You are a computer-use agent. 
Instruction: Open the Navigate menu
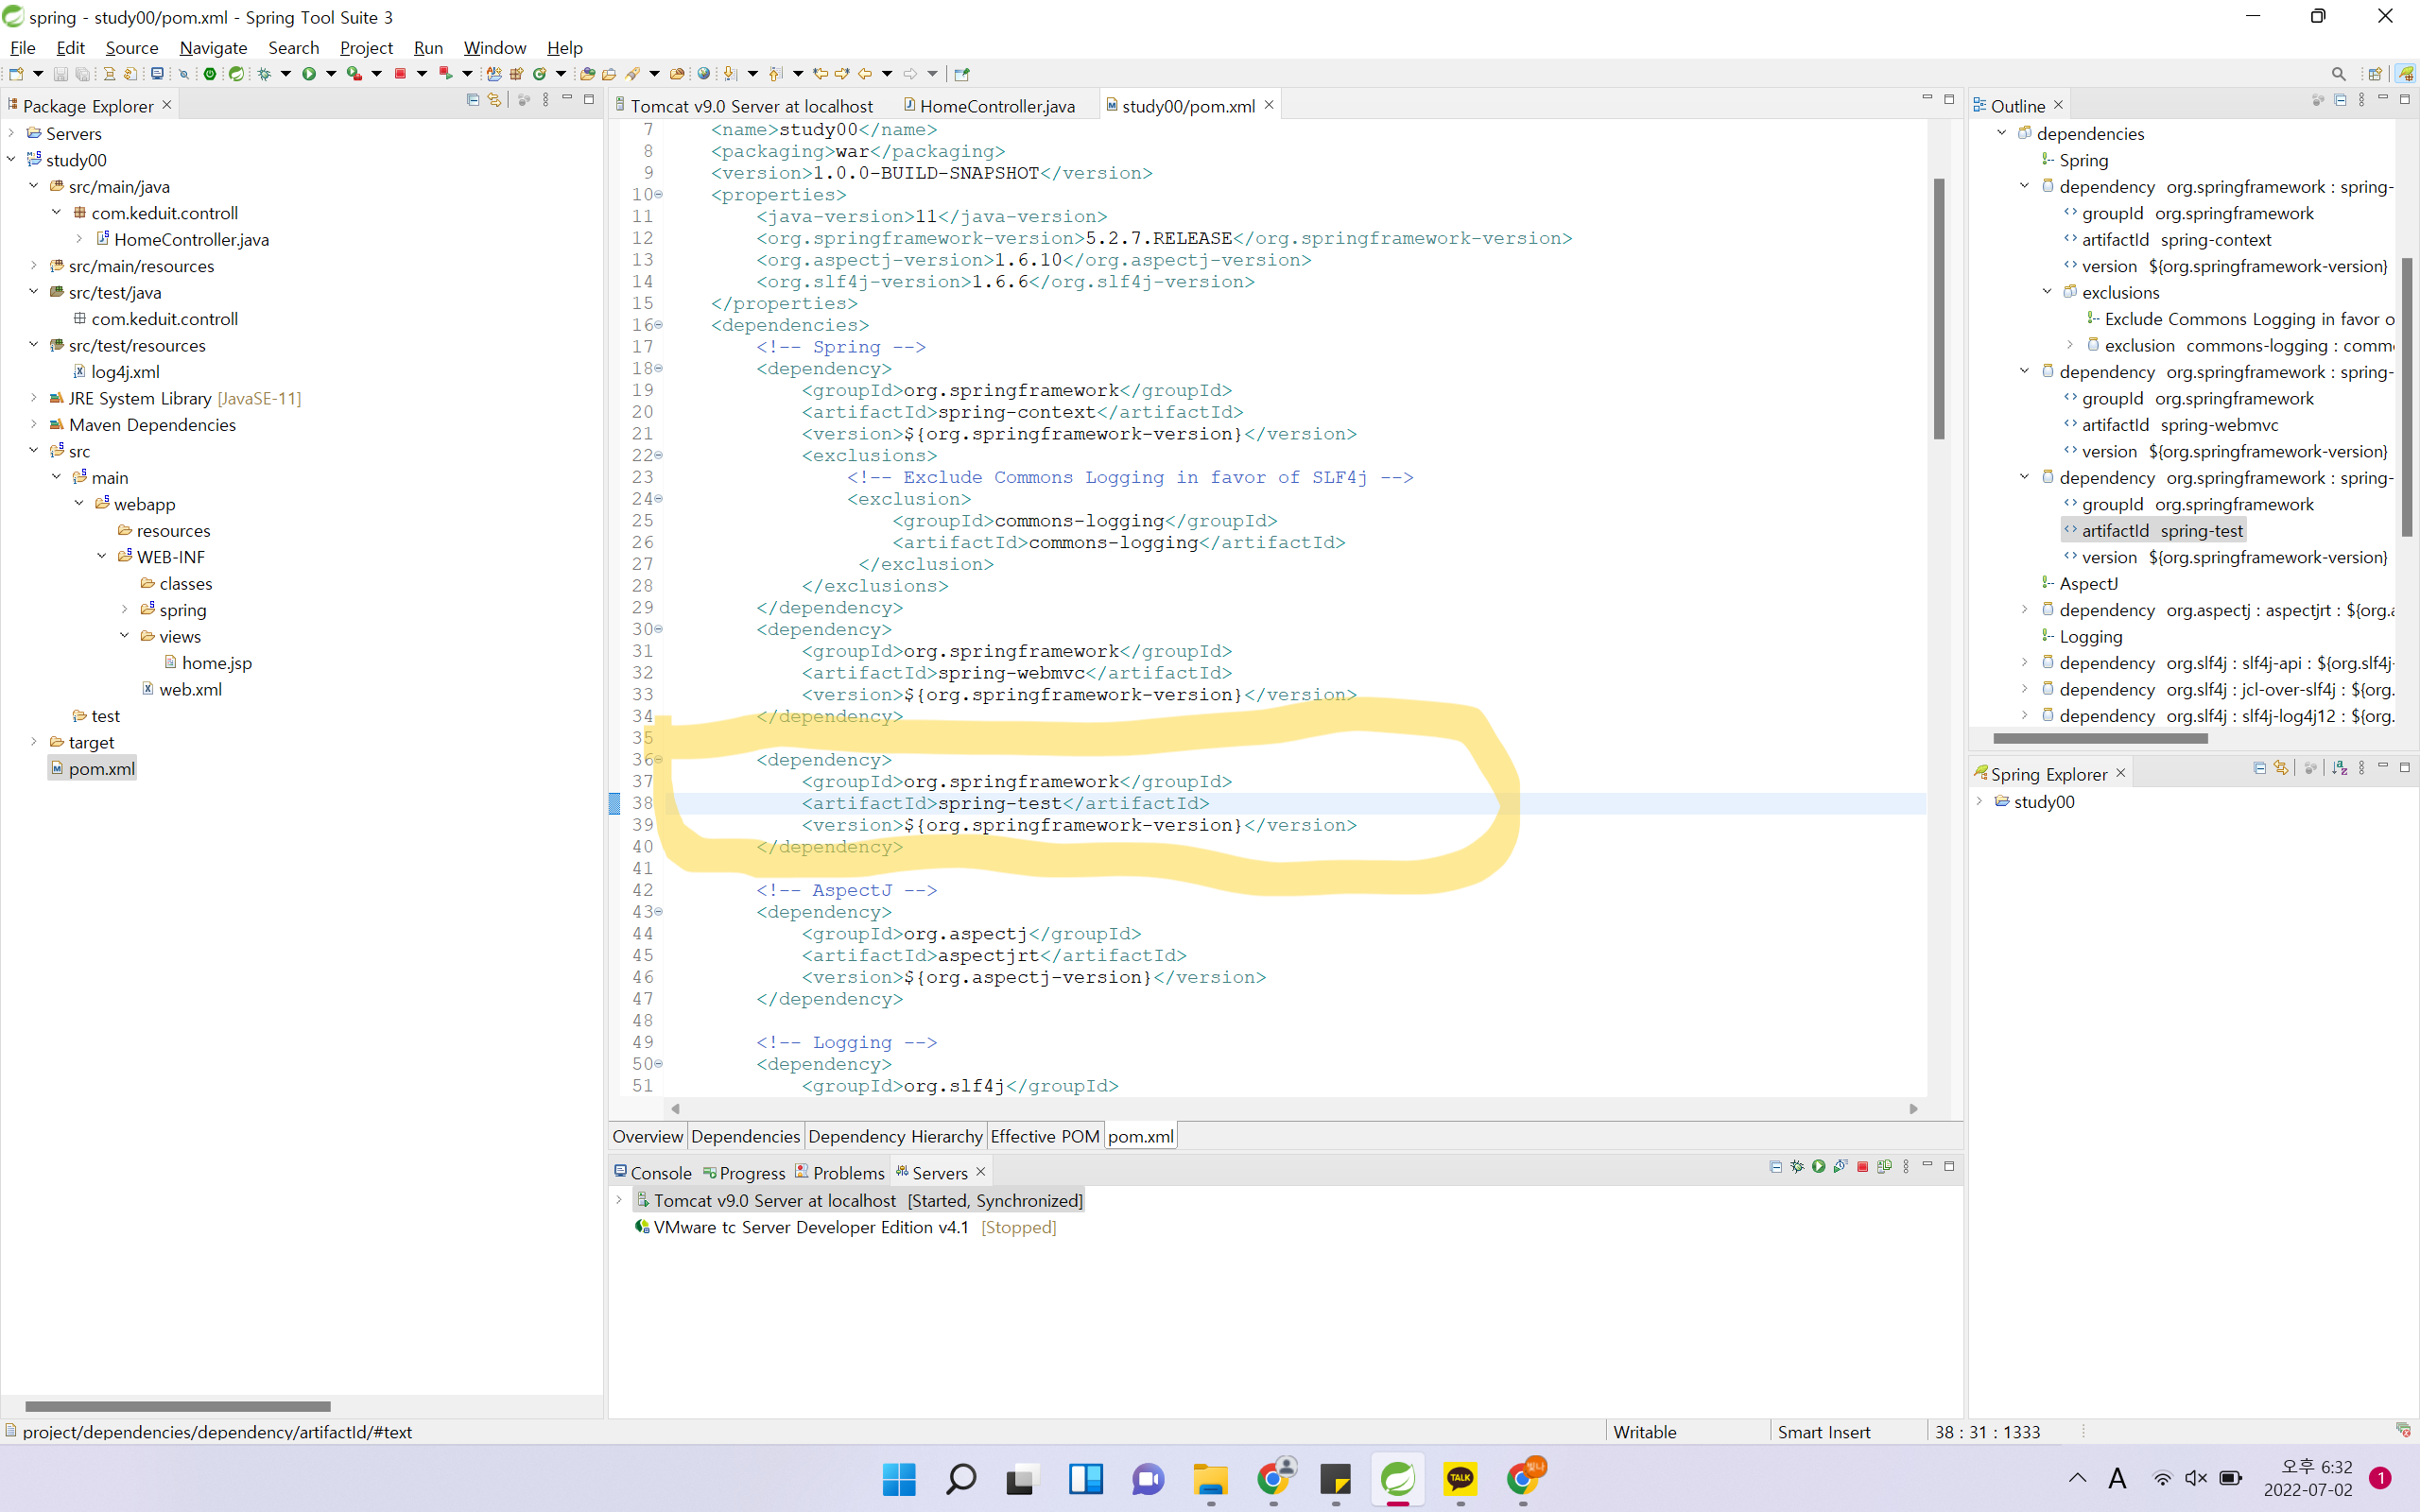(213, 47)
